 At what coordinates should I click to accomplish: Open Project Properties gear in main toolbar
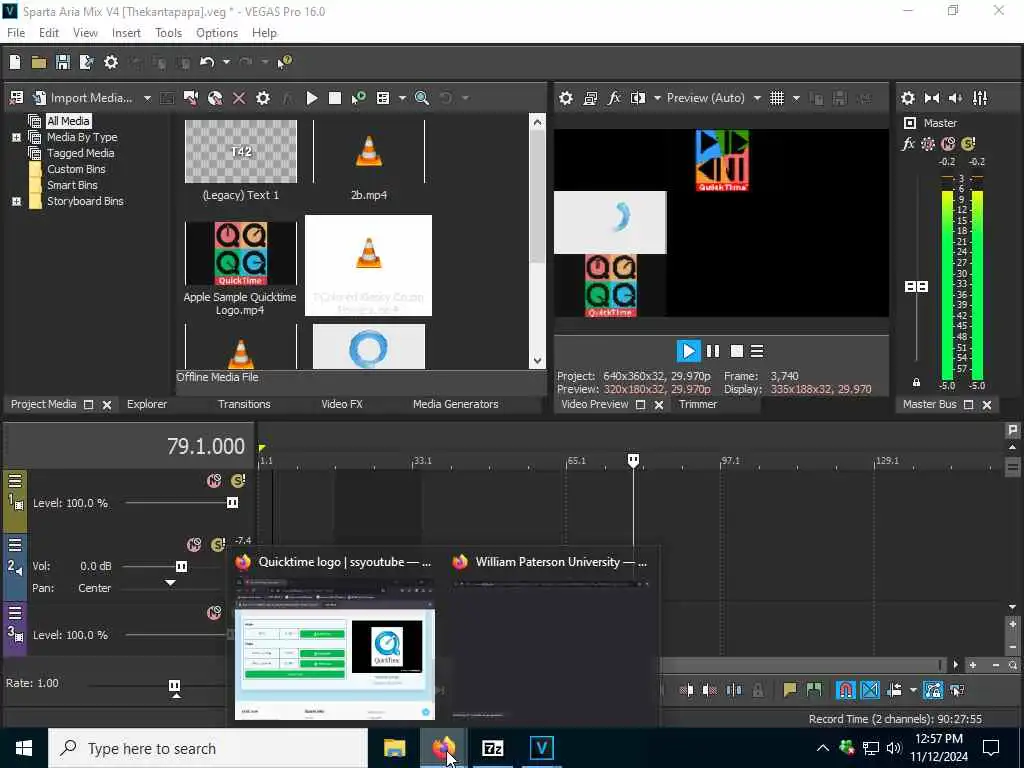111,62
